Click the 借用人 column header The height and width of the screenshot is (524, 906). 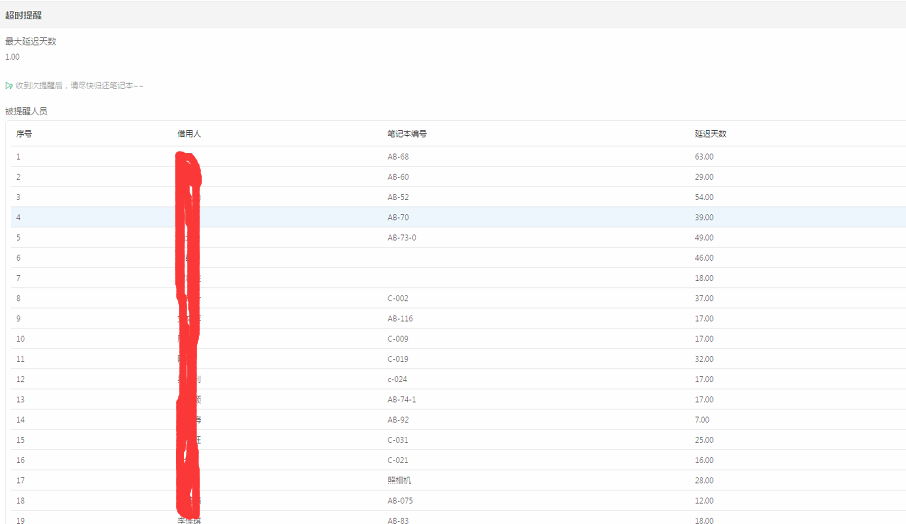(x=189, y=133)
